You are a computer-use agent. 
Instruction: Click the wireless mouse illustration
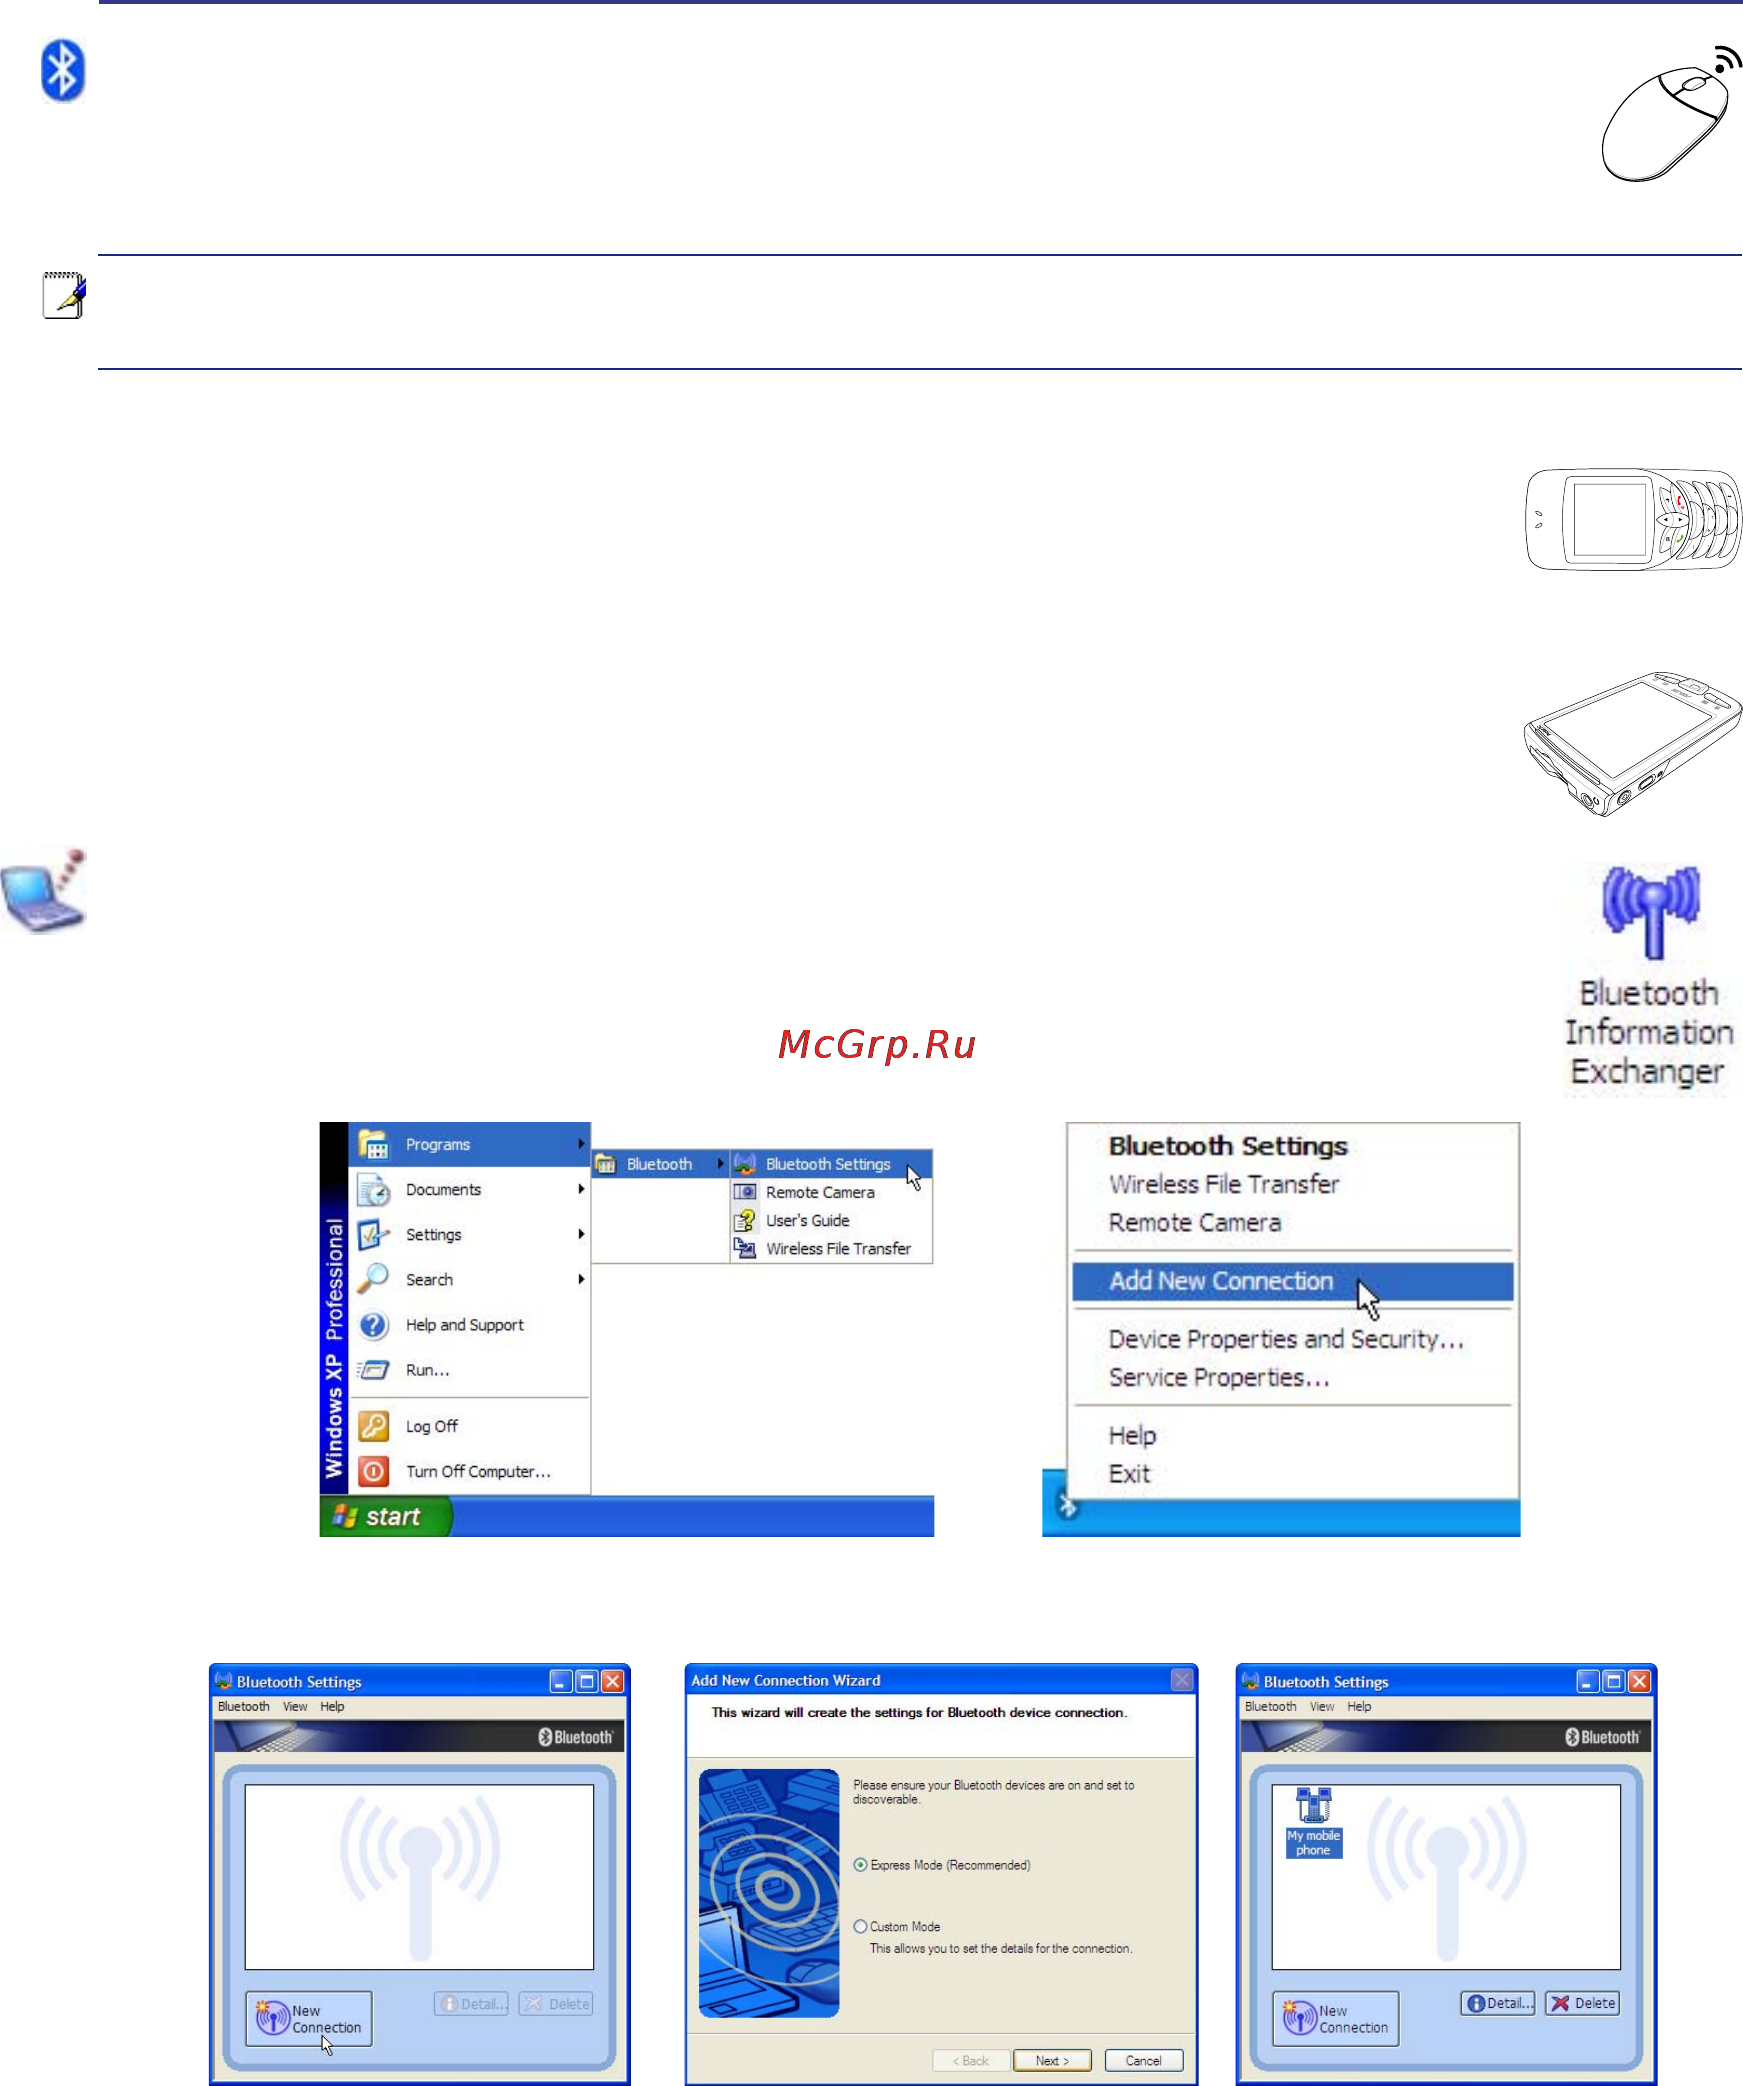tap(1671, 115)
